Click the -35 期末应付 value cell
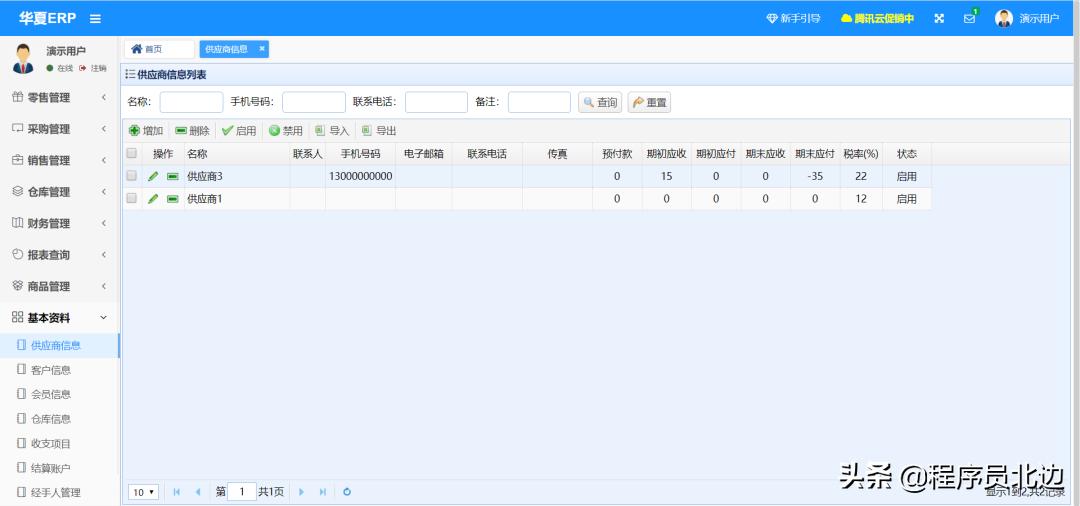 tap(816, 176)
